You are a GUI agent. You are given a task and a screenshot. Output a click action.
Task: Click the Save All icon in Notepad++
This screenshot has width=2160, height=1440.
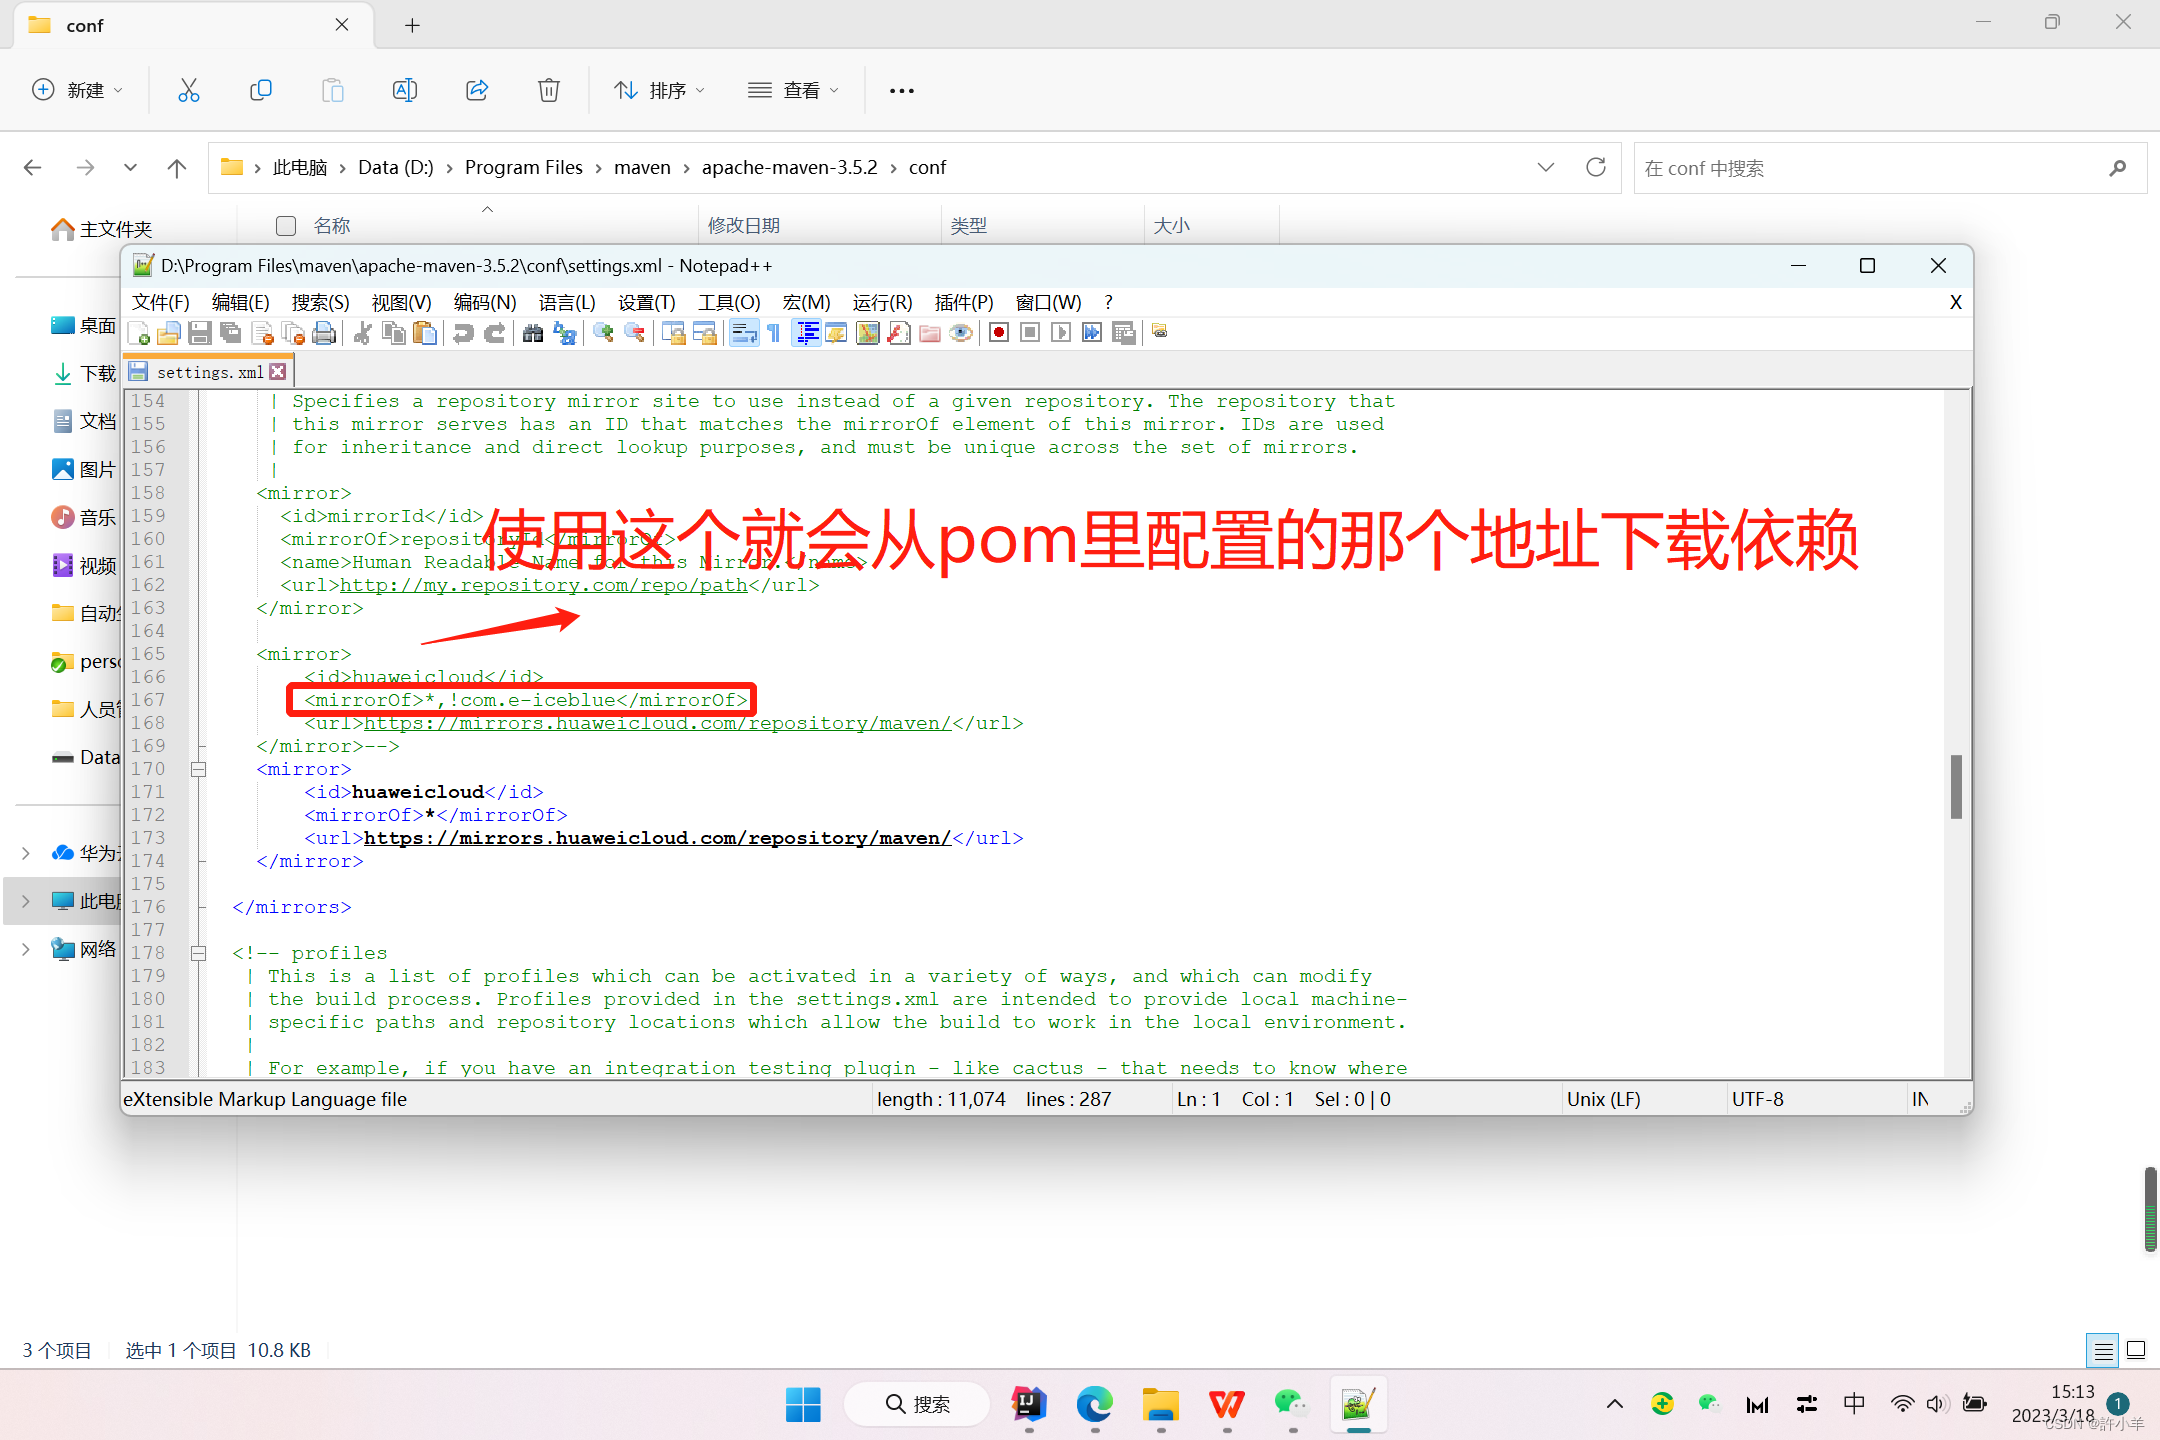coord(230,333)
